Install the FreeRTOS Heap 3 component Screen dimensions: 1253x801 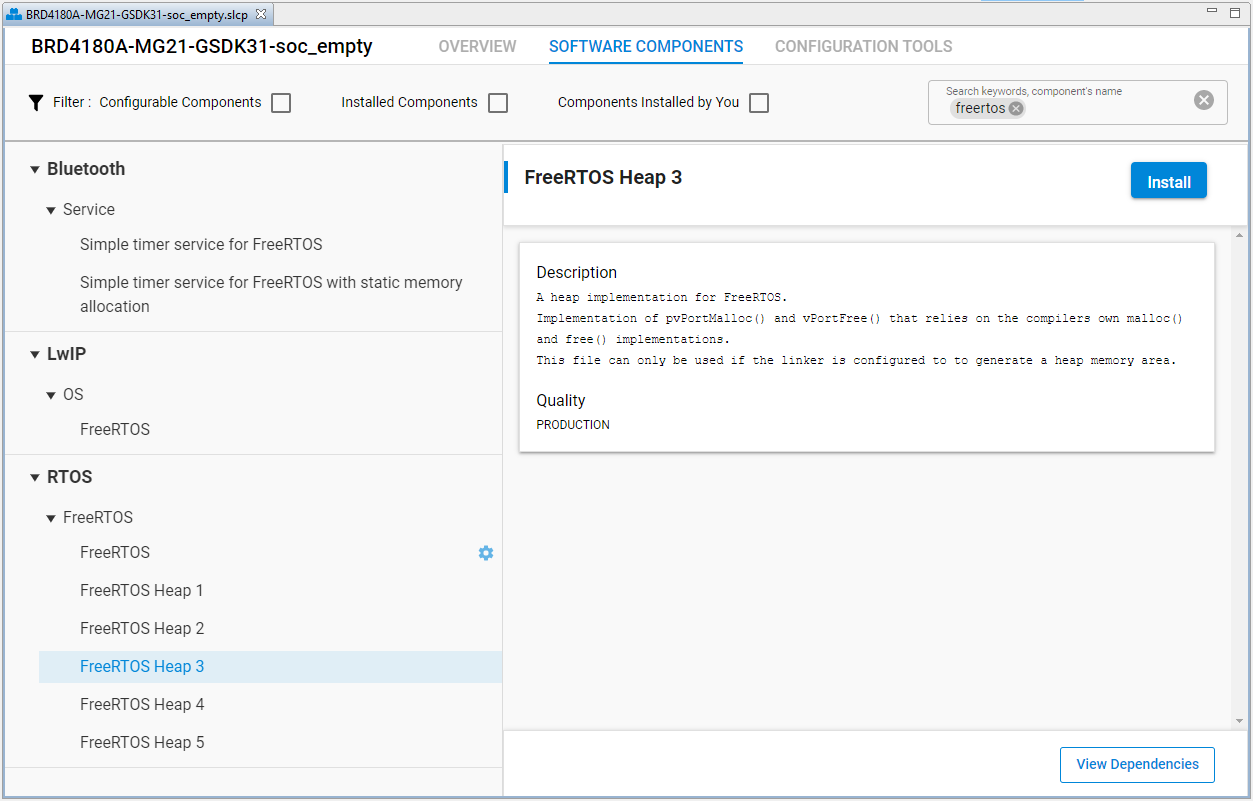point(1168,181)
